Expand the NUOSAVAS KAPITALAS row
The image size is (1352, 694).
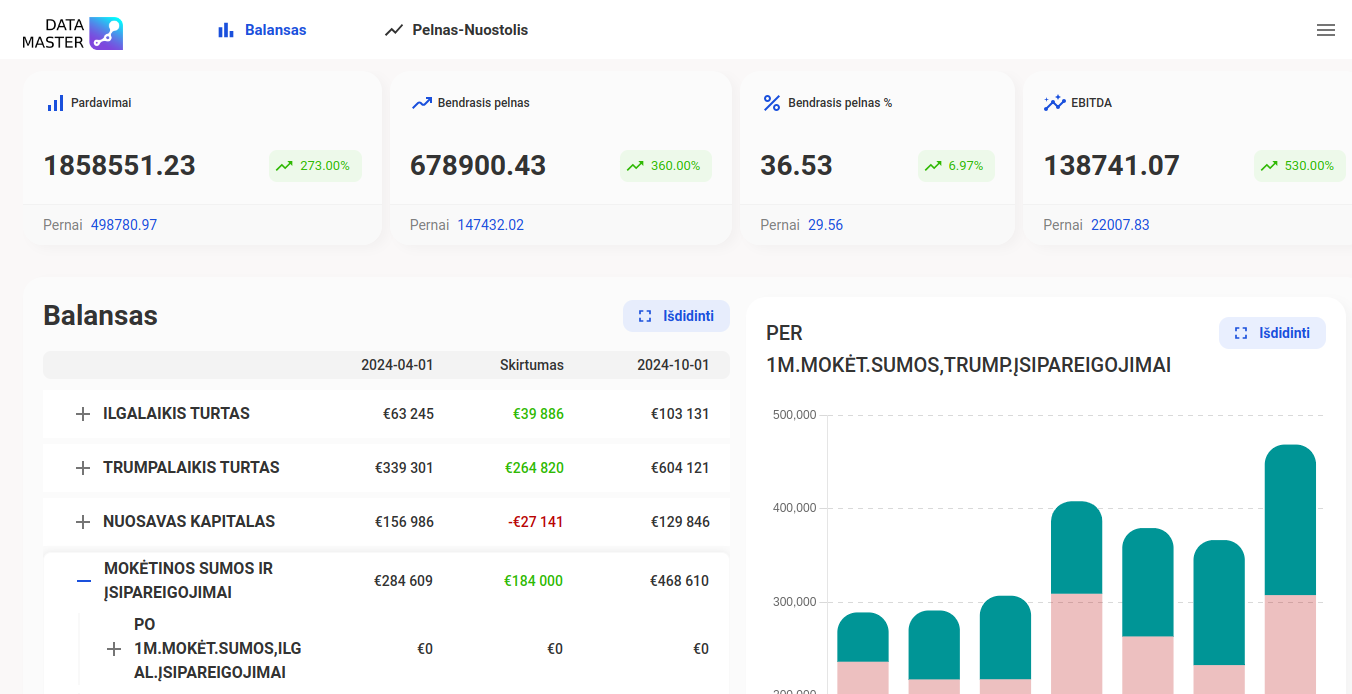tap(83, 522)
